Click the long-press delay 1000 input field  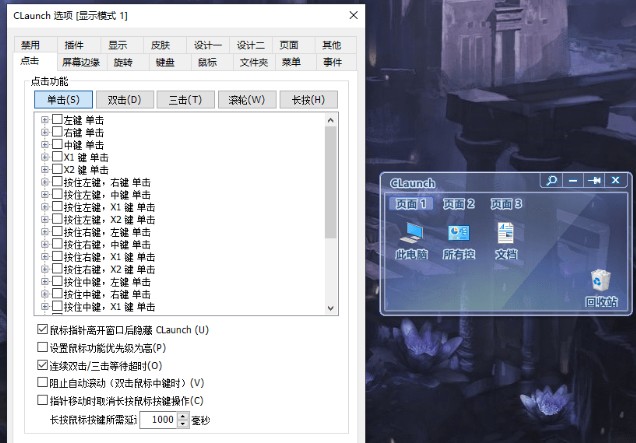point(157,420)
